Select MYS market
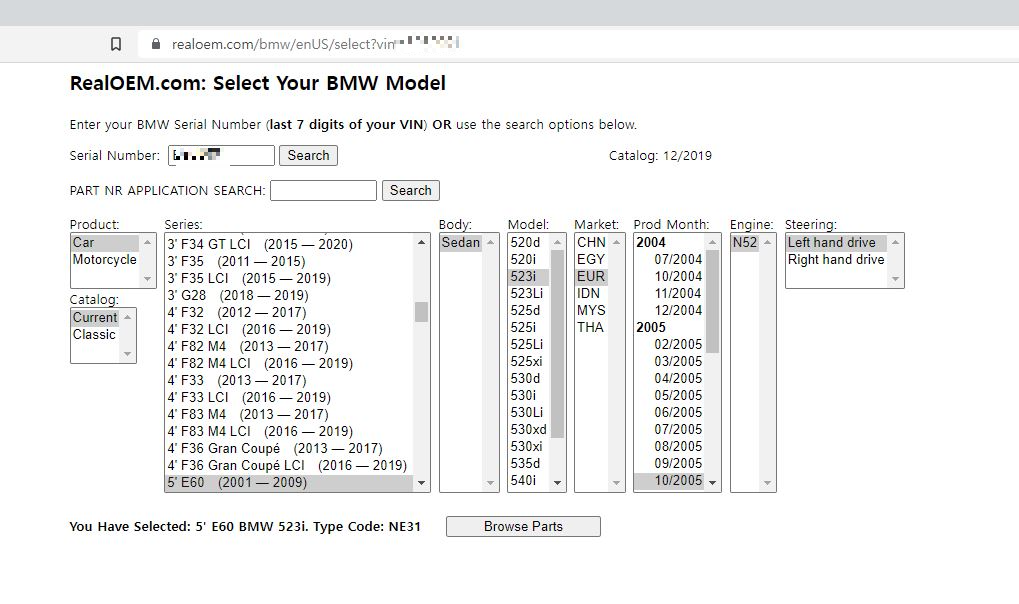 pyautogui.click(x=591, y=310)
